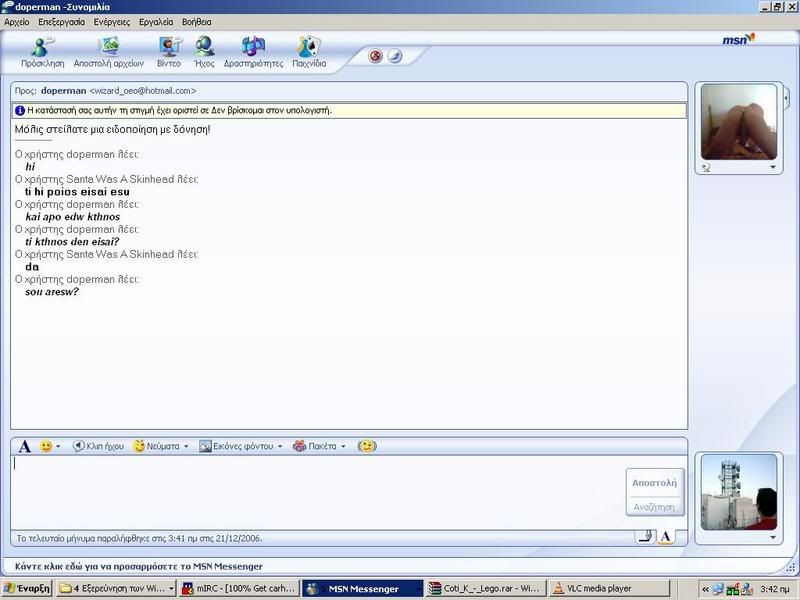Click the 3:42 πμ system clock
The height and width of the screenshot is (600, 800).
click(x=774, y=589)
